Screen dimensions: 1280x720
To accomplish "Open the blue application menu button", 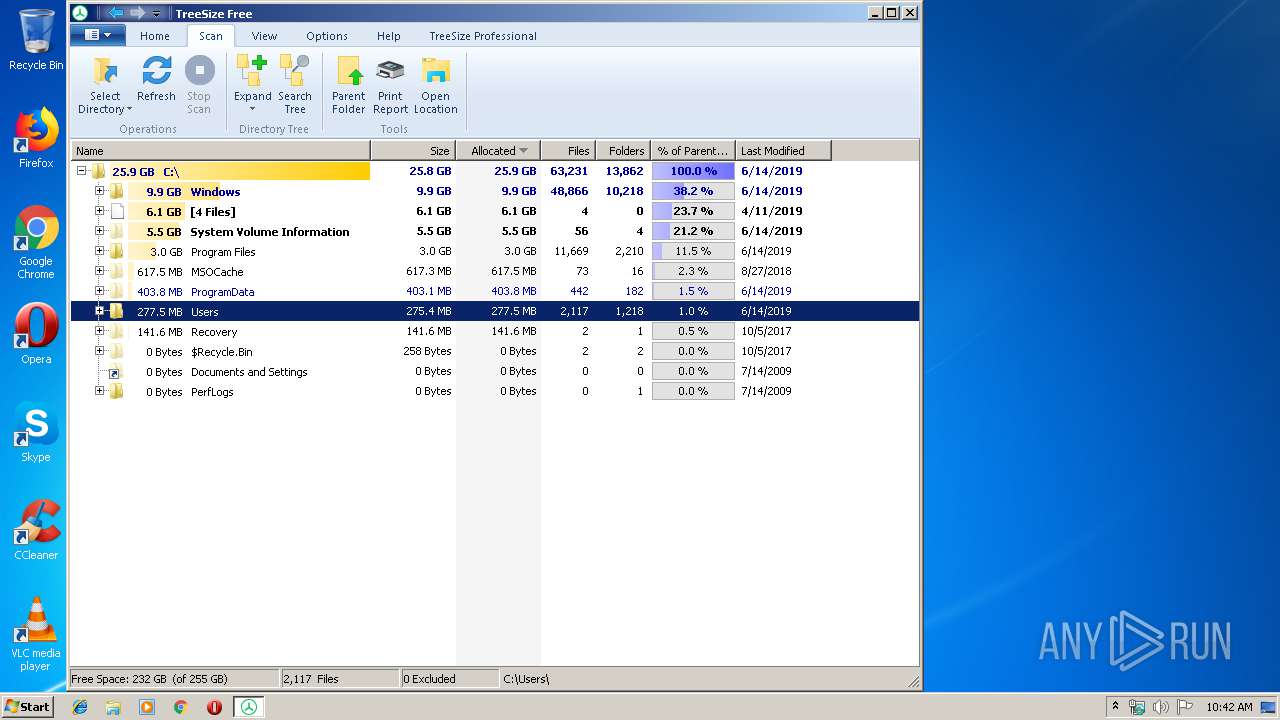I will pyautogui.click(x=97, y=35).
